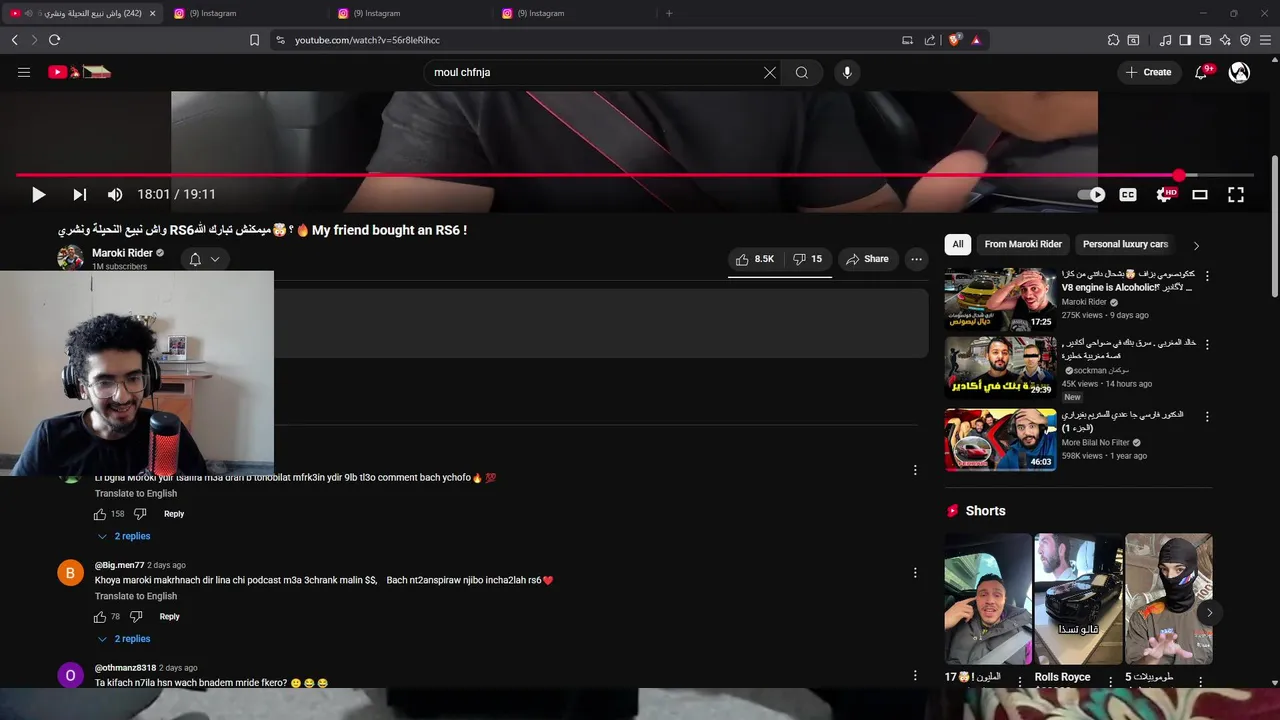Translate @Big.men77's comment to English
Screen dimensions: 1280x720
coord(136,596)
